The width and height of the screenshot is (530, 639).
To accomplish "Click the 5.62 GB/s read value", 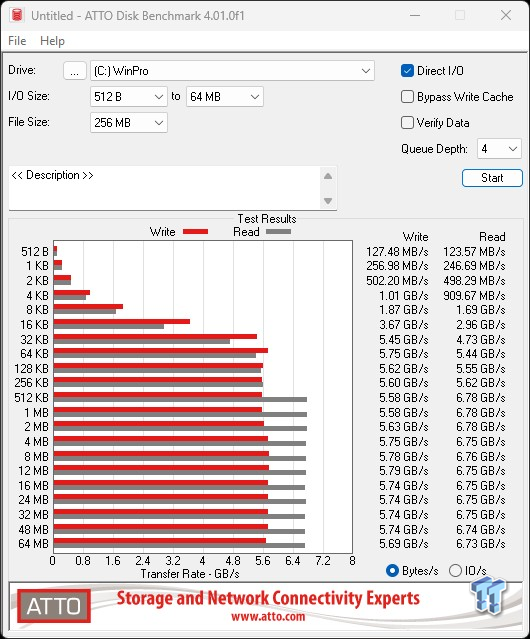I will tap(481, 383).
